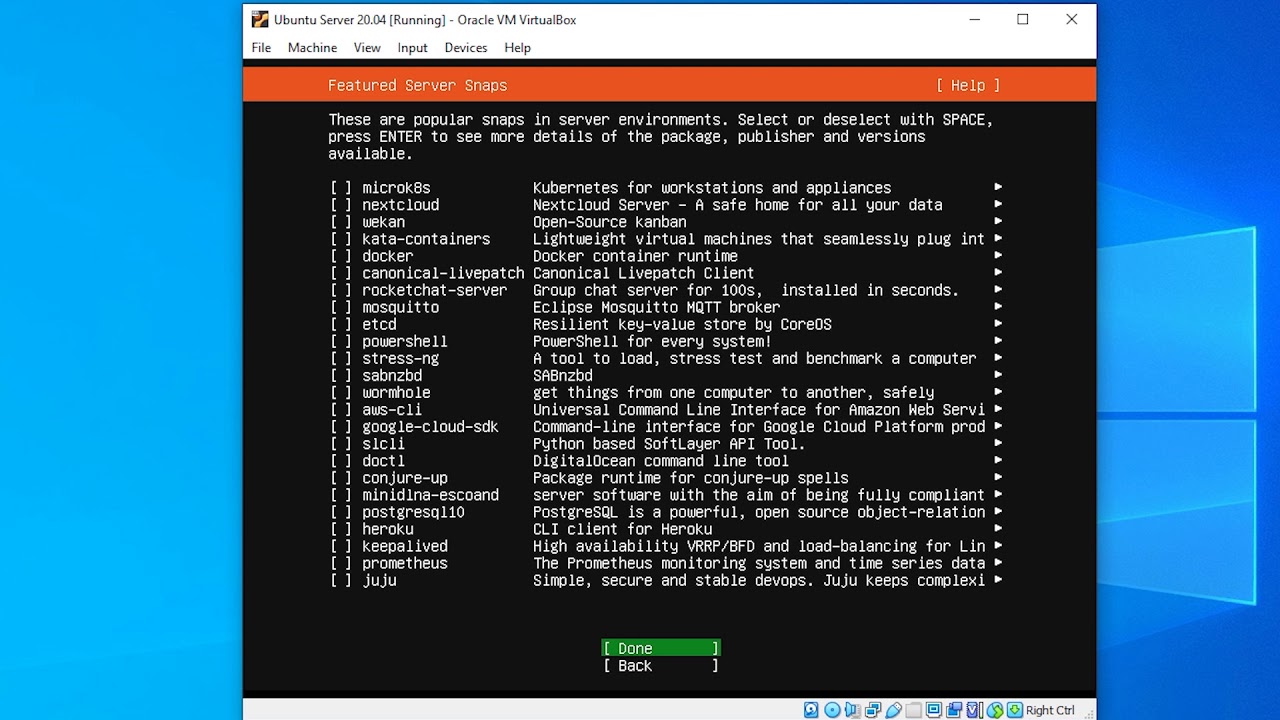Select the nextcloud snap checkbox

click(341, 205)
